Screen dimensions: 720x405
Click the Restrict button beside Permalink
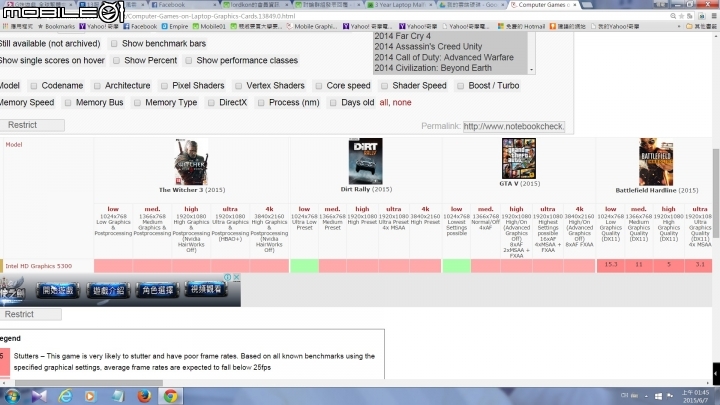(x=32, y=125)
